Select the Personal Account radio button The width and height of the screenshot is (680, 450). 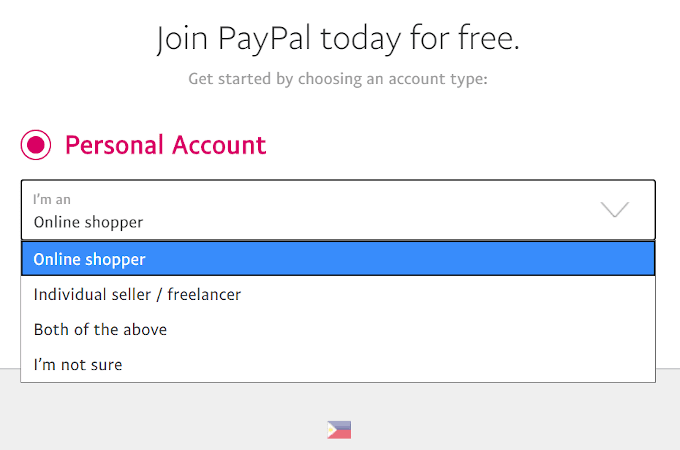(37, 146)
